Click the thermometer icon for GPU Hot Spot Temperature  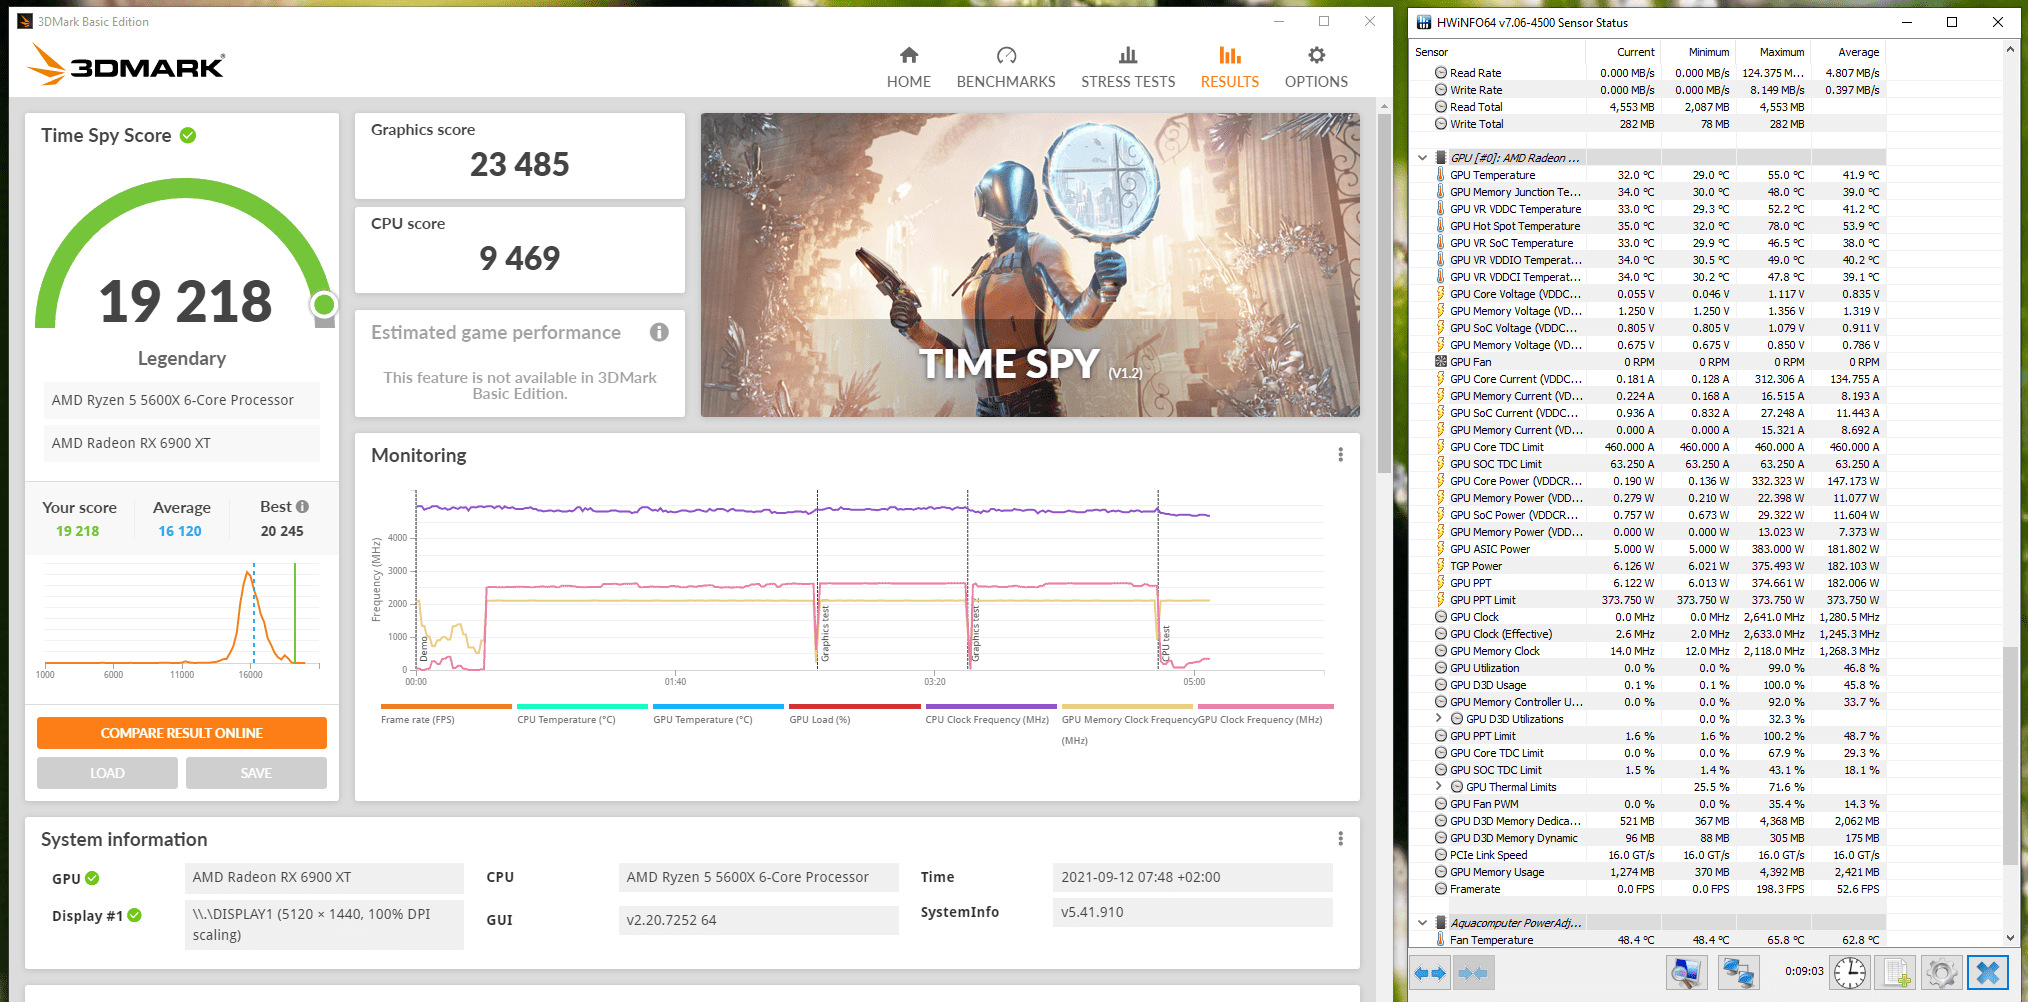(1441, 226)
